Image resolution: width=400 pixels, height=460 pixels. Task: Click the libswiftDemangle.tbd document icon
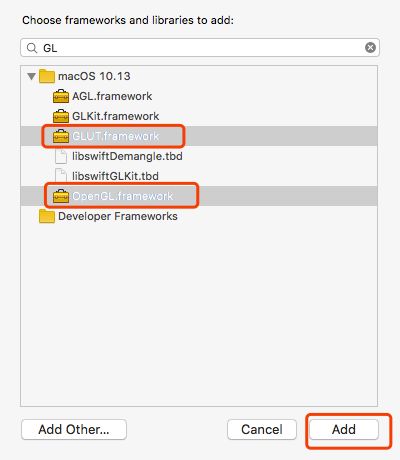click(61, 156)
